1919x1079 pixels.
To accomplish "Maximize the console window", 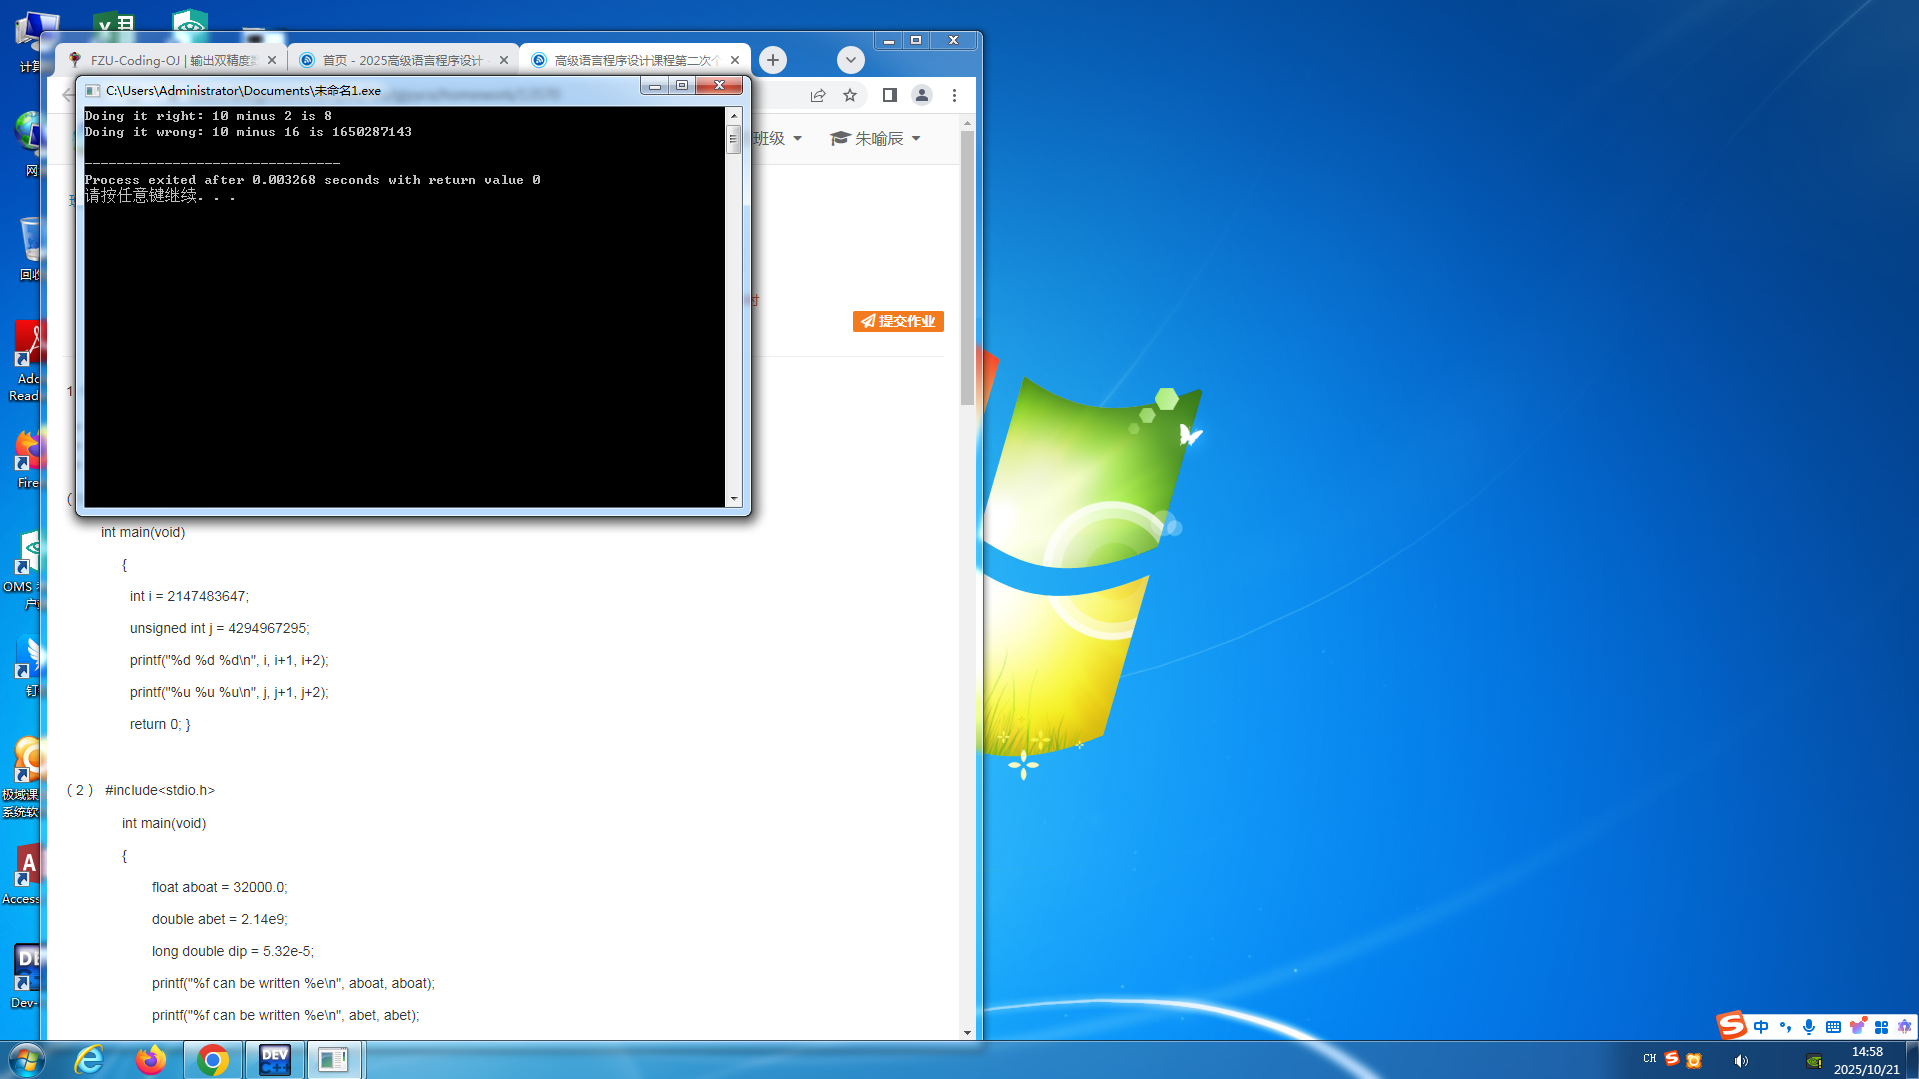I will click(x=682, y=86).
